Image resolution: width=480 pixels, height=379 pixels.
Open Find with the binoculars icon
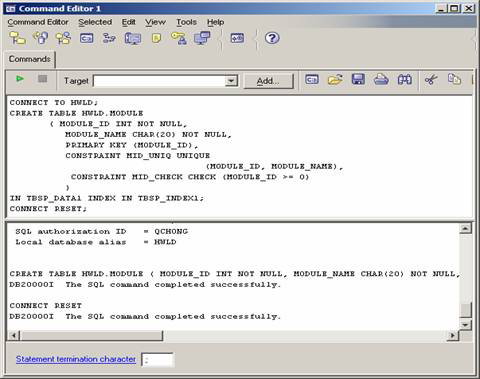404,80
